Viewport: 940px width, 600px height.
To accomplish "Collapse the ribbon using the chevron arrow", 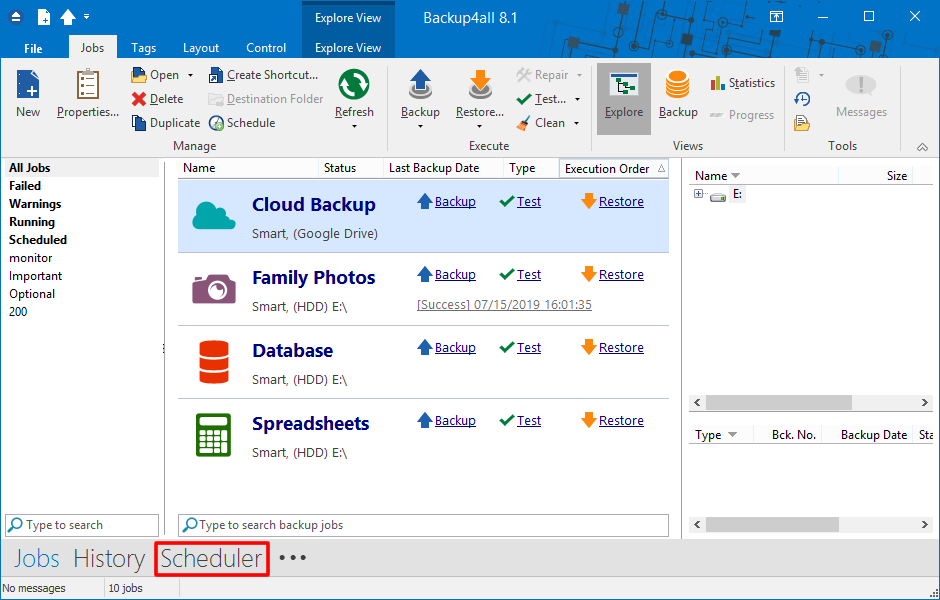I will pyautogui.click(x=922, y=146).
